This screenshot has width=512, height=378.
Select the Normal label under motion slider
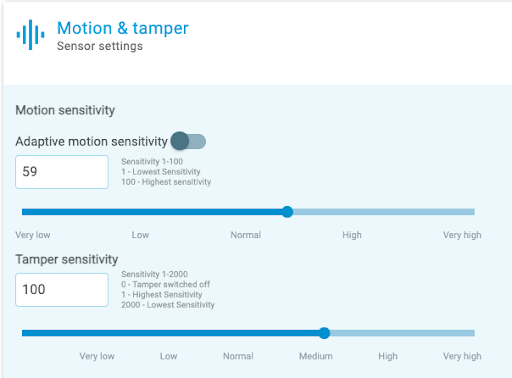coord(246,235)
